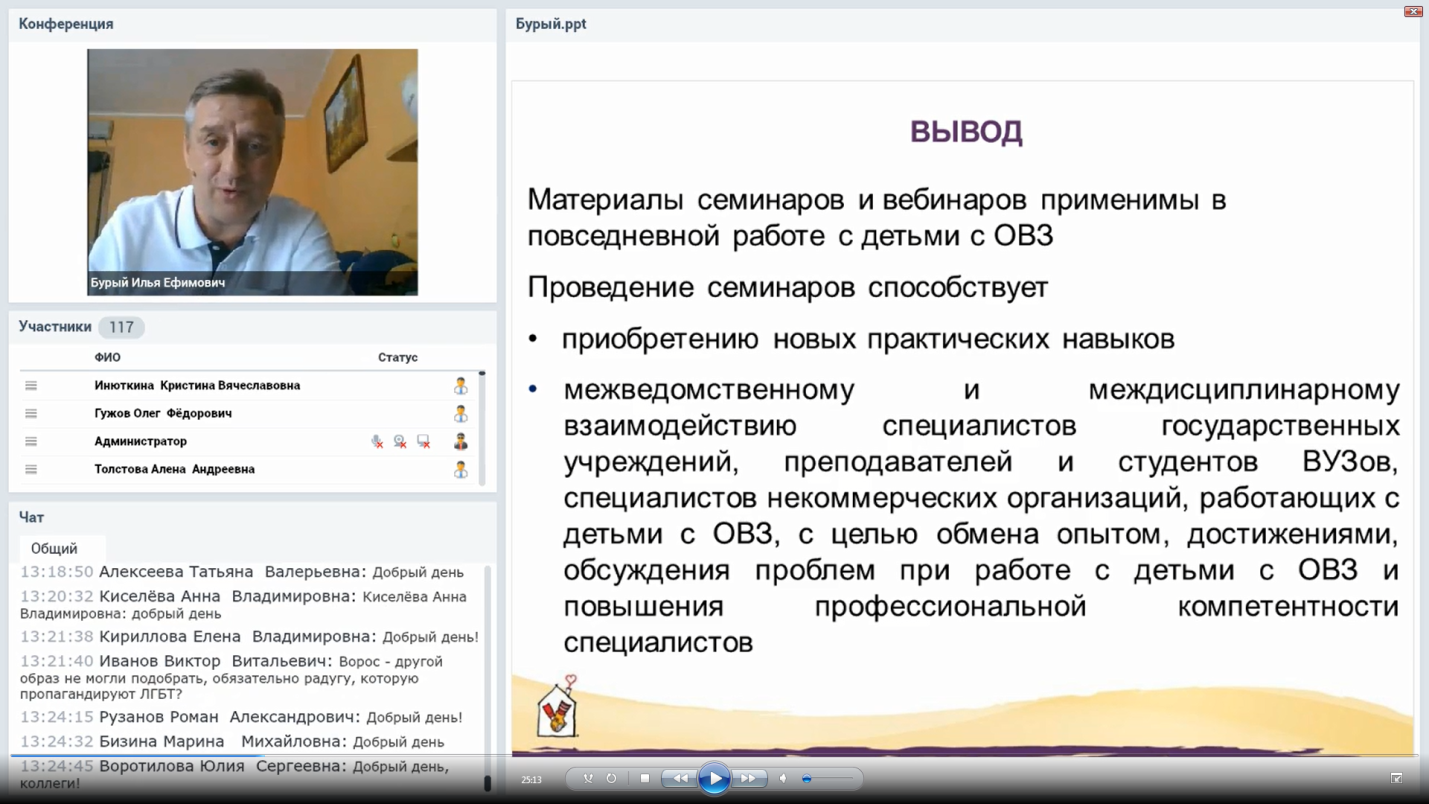Screen dimensions: 1429x804
Task: Click the chat message from Воротилова Юлия Сергеевна
Action: click(x=235, y=774)
